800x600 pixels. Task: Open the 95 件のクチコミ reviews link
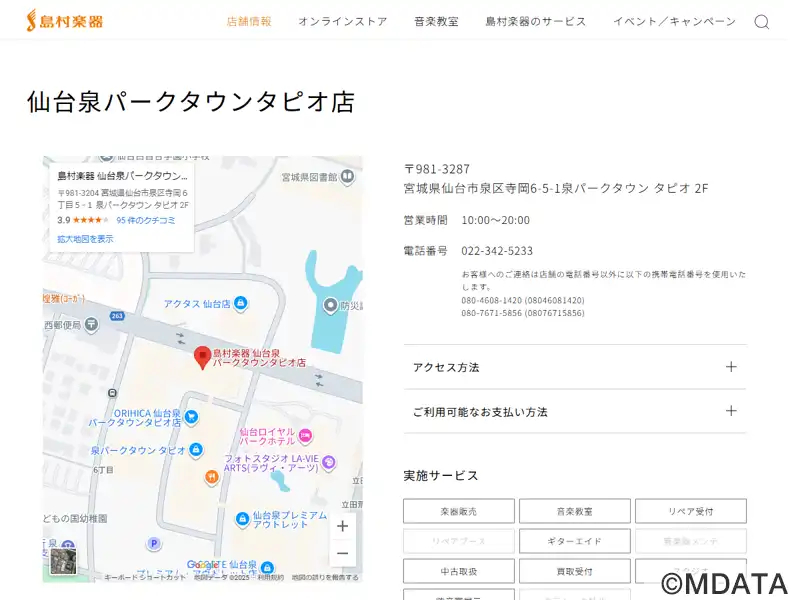(146, 220)
